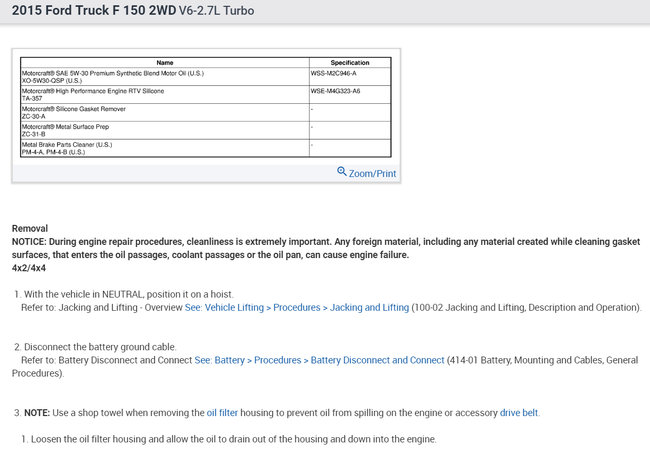Click the magnifier icon beside Zoom/Print
The image size is (650, 454).
pyautogui.click(x=342, y=171)
